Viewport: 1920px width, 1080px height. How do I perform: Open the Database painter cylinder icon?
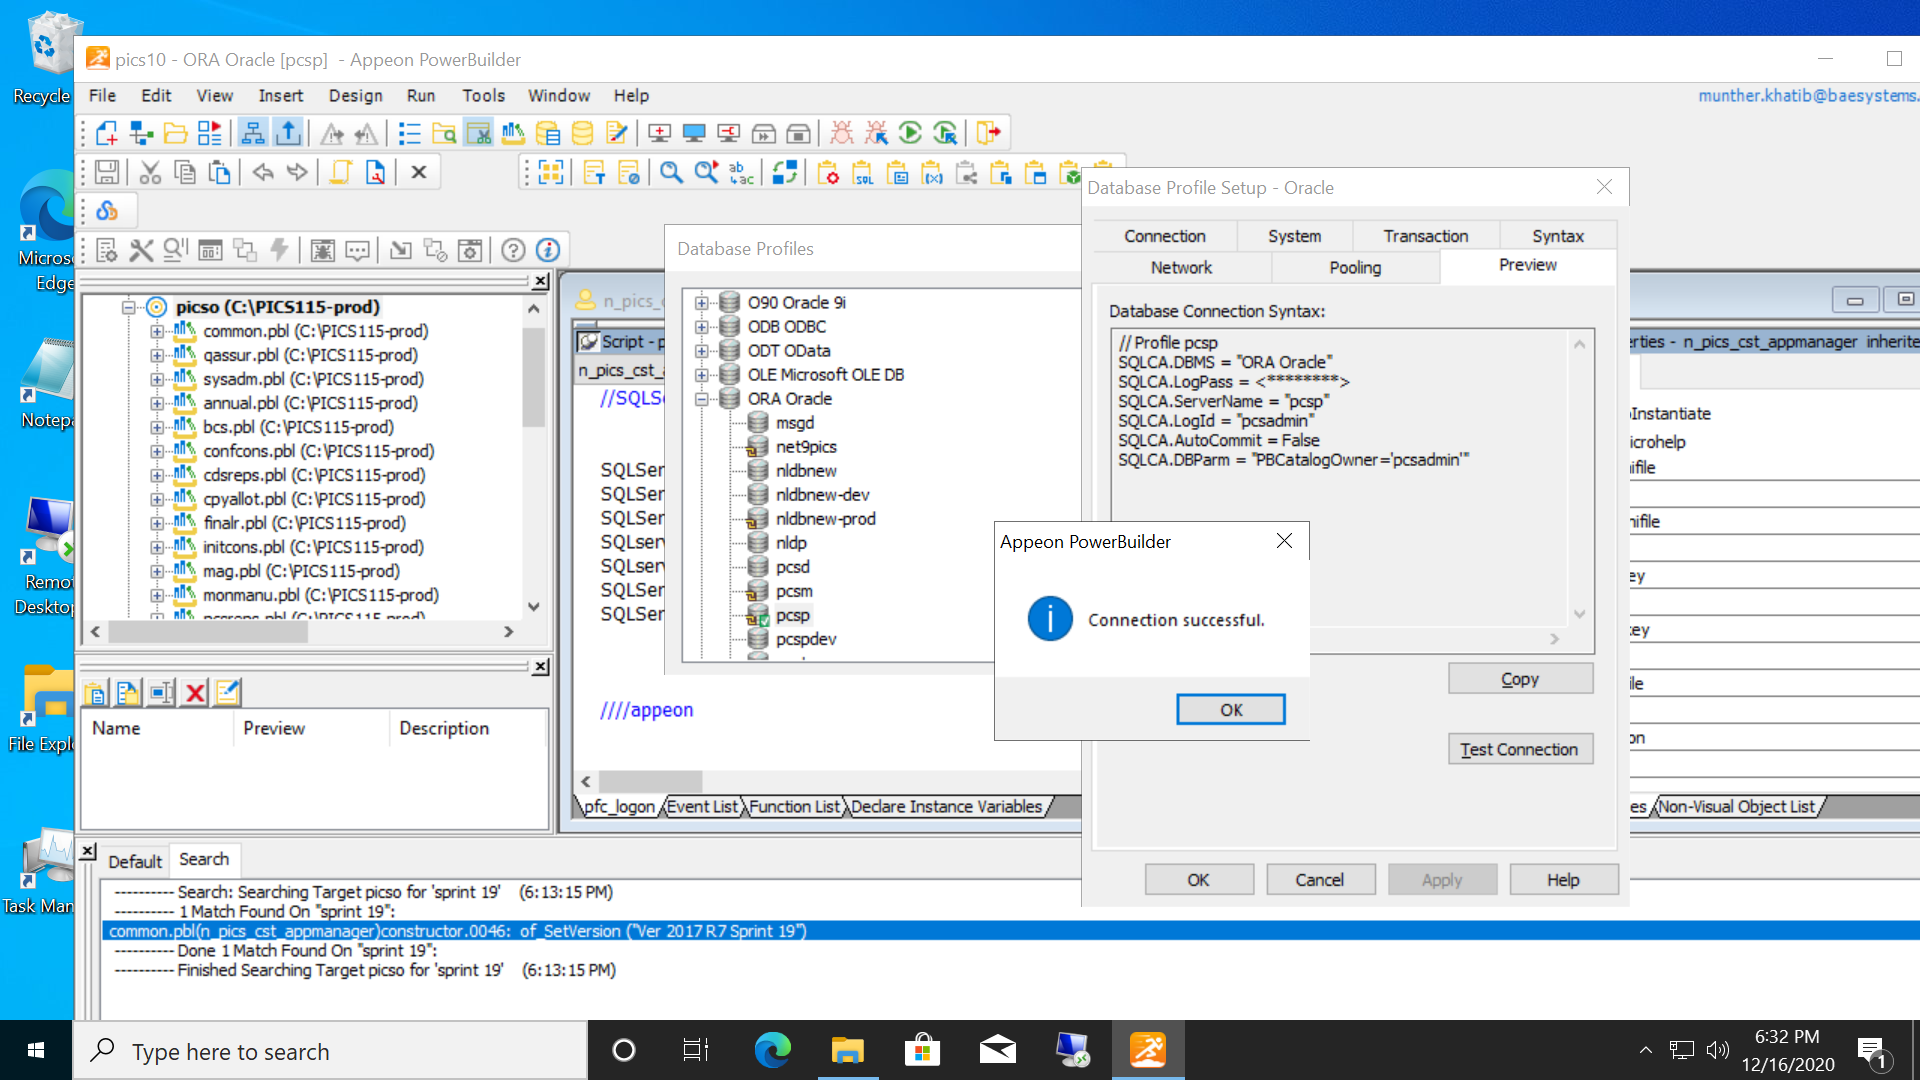point(582,133)
